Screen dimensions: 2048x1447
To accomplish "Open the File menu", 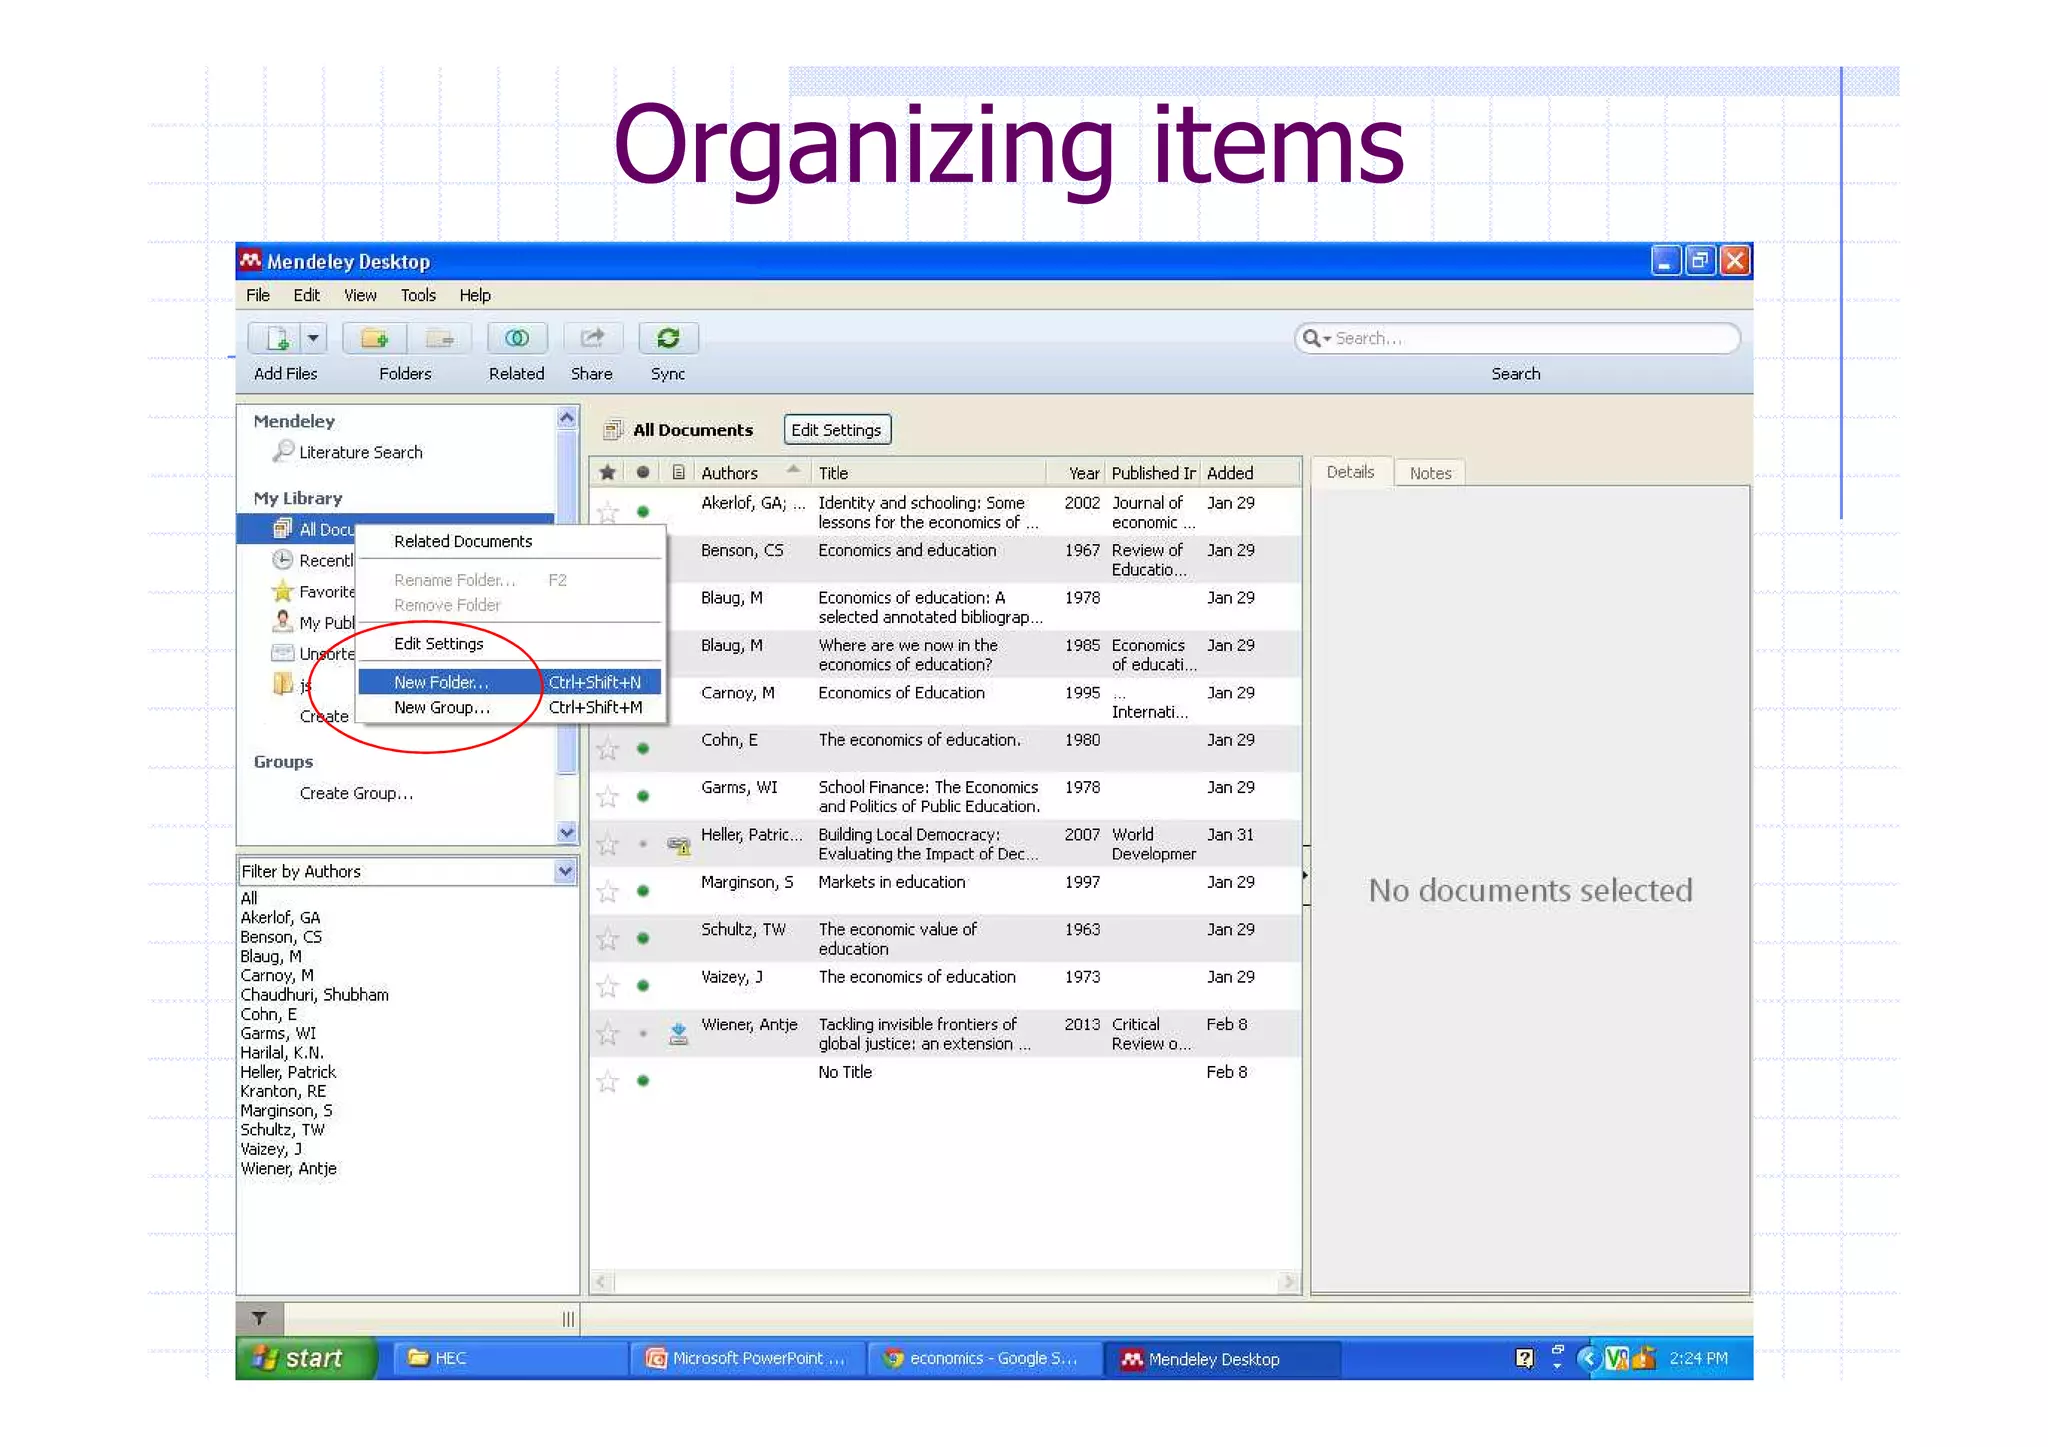I will 258,295.
